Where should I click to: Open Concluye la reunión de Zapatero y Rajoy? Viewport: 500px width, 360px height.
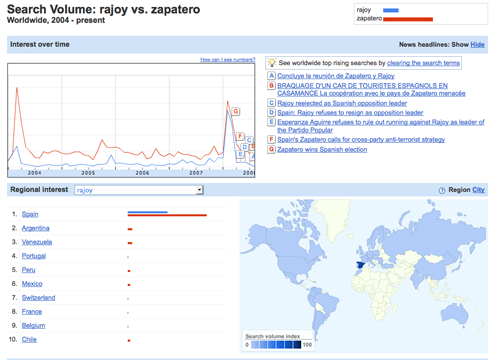(x=336, y=76)
